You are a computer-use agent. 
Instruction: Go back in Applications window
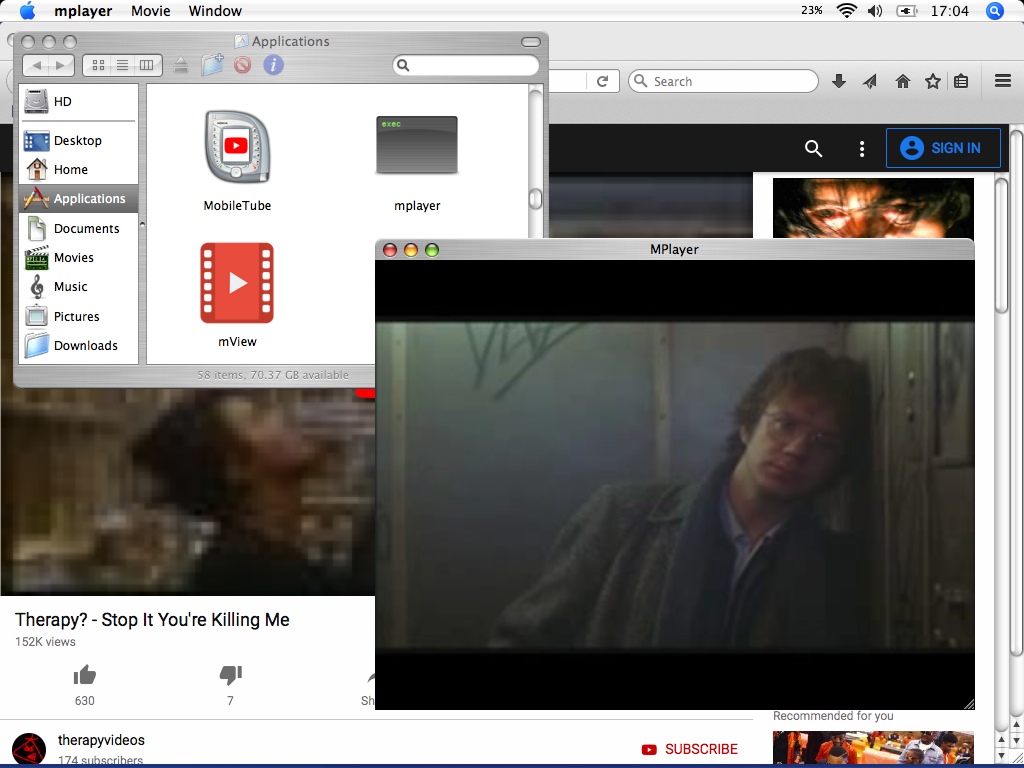37,65
